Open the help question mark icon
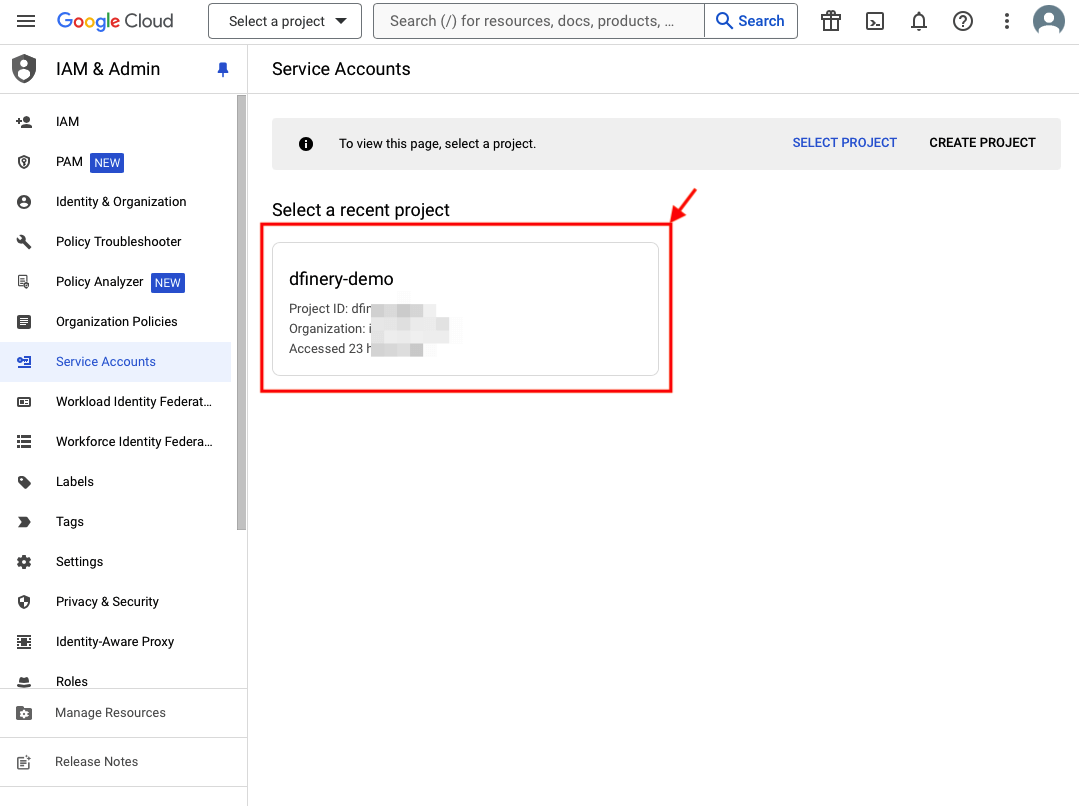 pyautogui.click(x=963, y=21)
